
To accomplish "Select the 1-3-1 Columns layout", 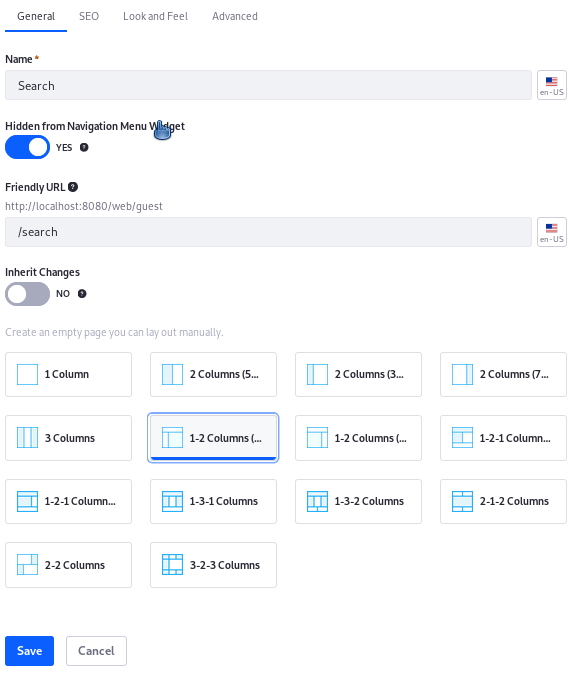I will 213,501.
